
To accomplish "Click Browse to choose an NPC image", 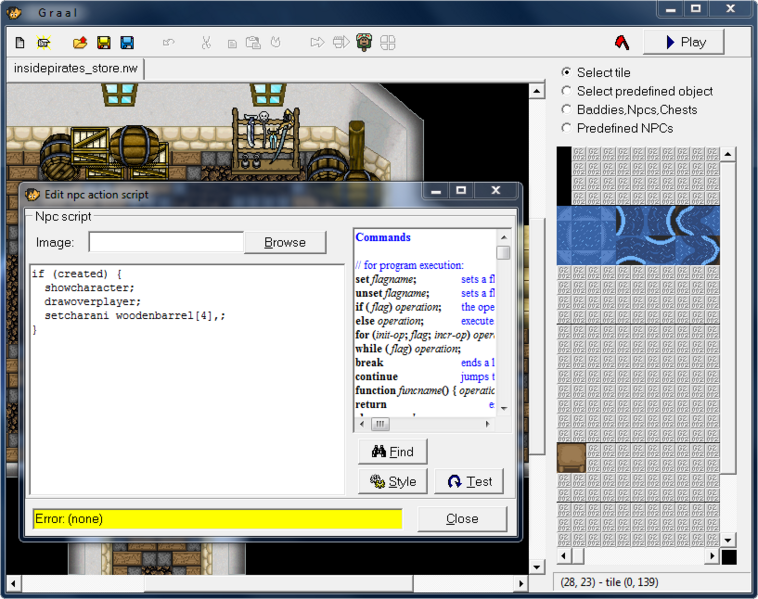I will click(x=285, y=242).
